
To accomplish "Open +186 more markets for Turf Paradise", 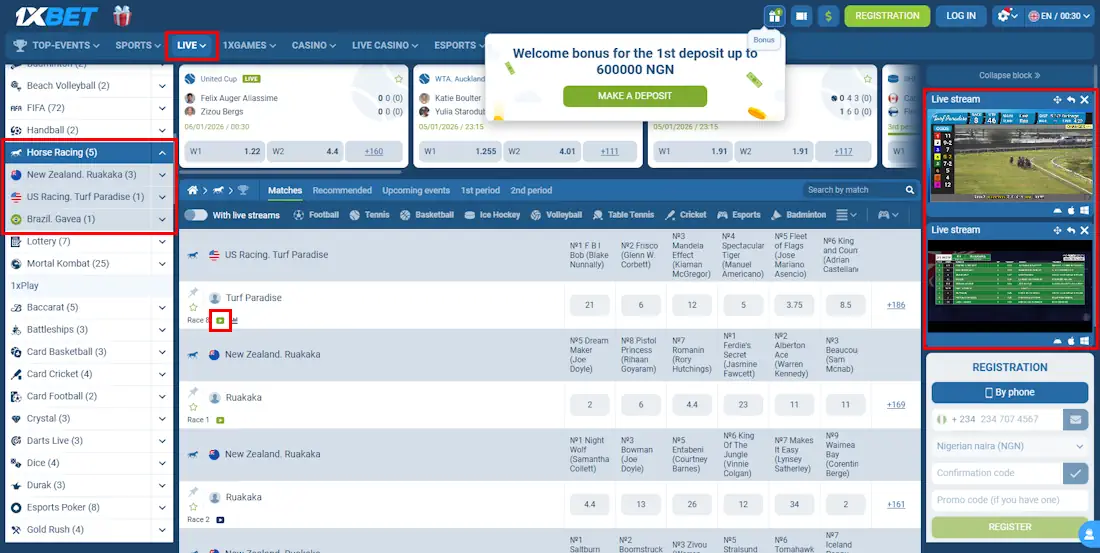I will 896,305.
